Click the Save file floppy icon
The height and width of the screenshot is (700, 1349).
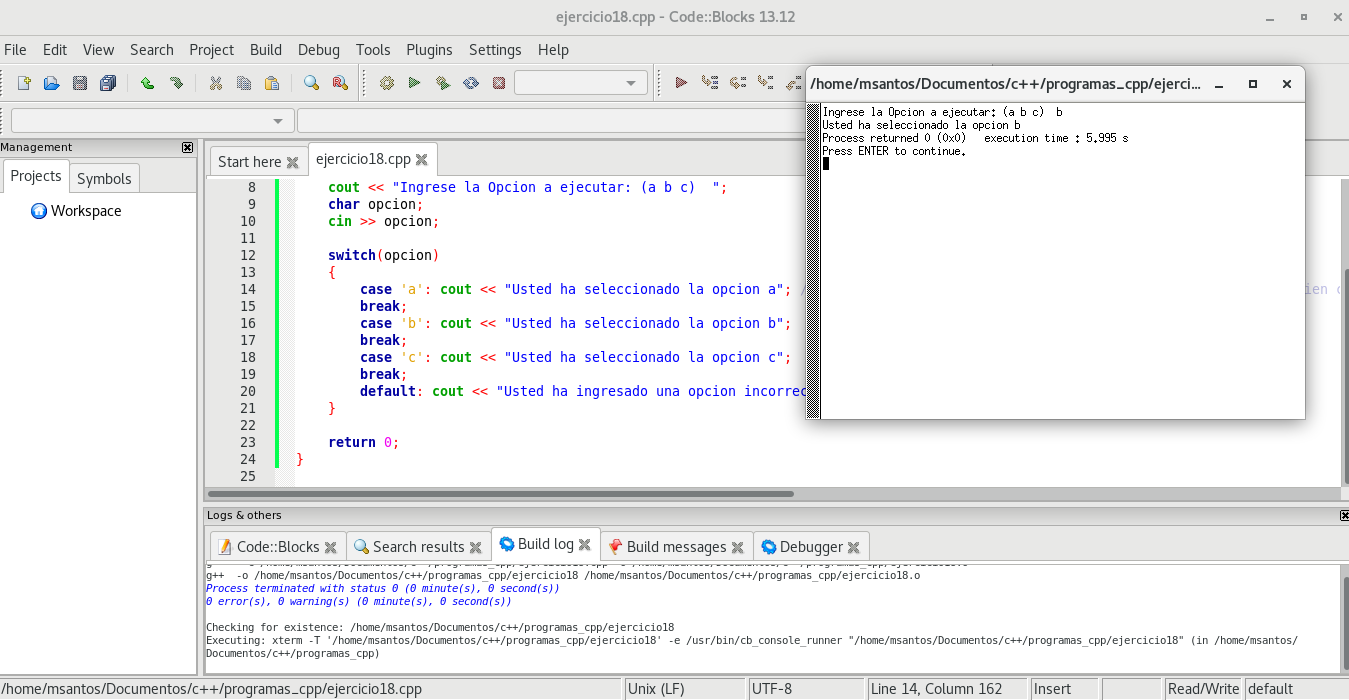[80, 83]
